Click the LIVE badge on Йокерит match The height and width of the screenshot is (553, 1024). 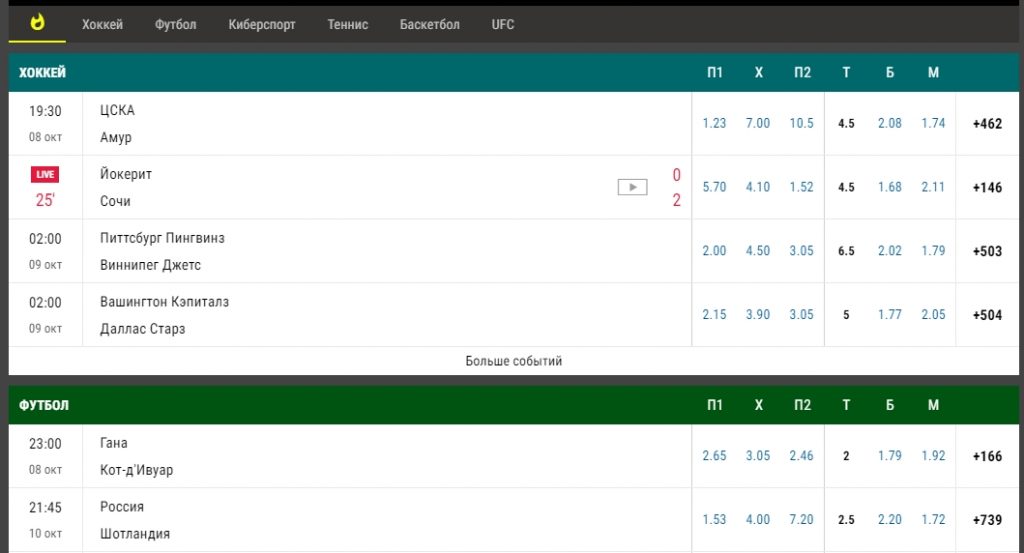[x=45, y=174]
